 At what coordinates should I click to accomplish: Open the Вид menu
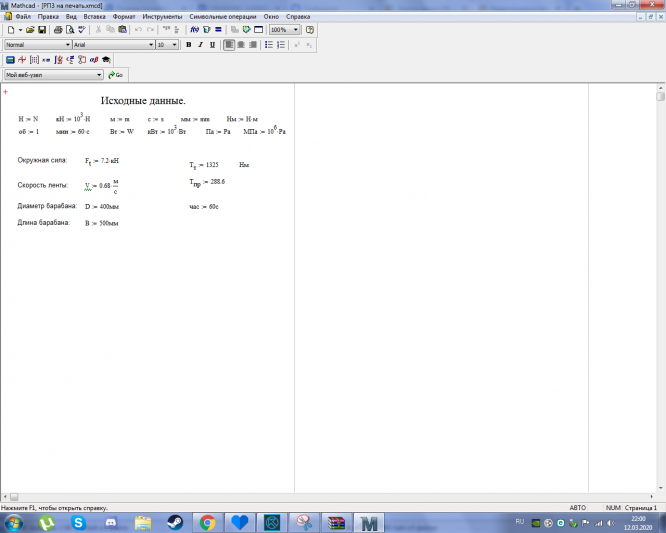[x=71, y=17]
